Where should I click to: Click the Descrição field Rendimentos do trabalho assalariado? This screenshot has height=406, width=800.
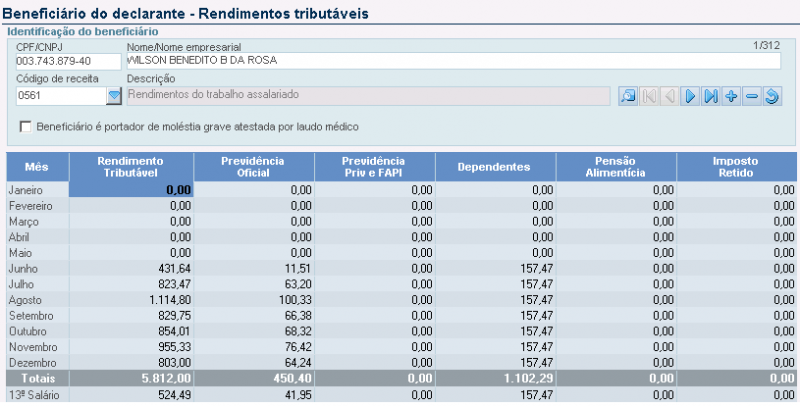tap(368, 96)
